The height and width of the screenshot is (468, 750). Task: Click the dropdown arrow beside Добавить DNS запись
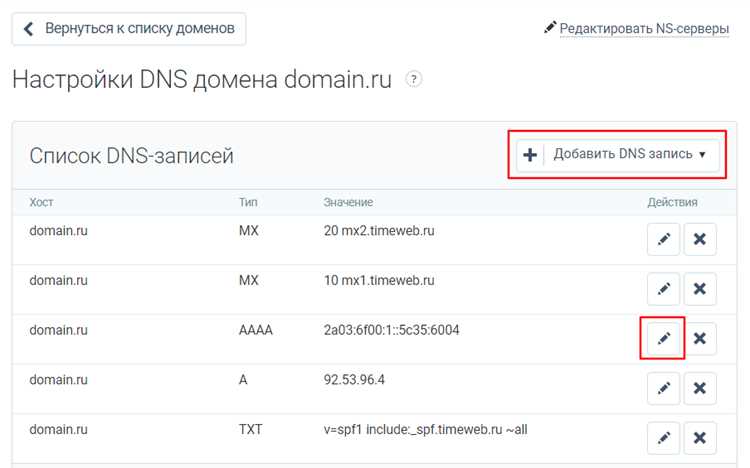point(702,155)
